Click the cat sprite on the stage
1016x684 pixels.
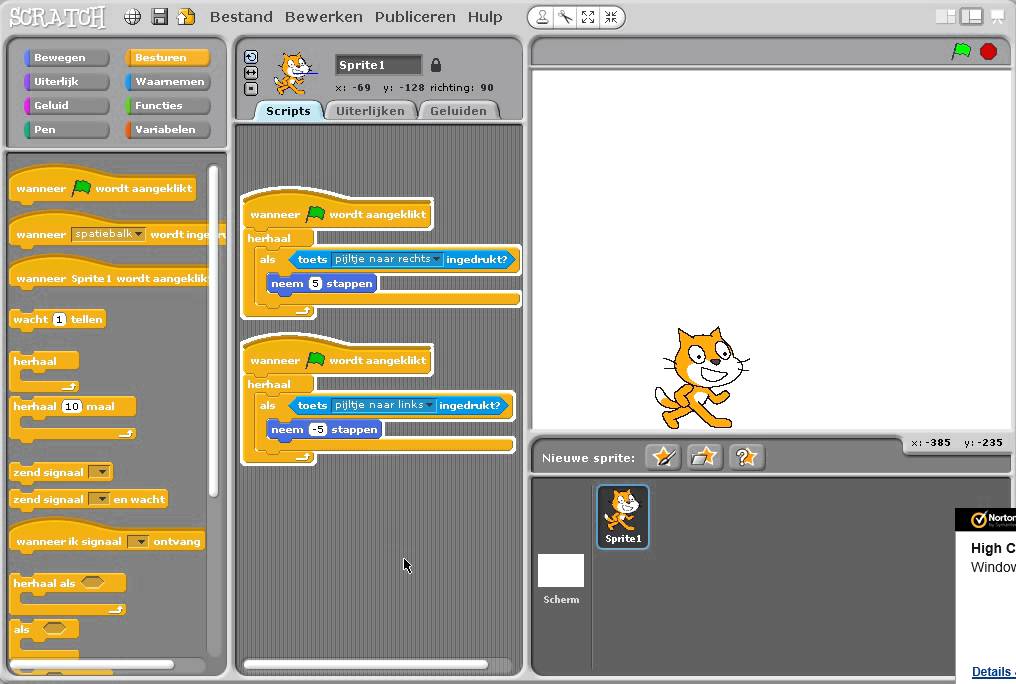tap(702, 379)
